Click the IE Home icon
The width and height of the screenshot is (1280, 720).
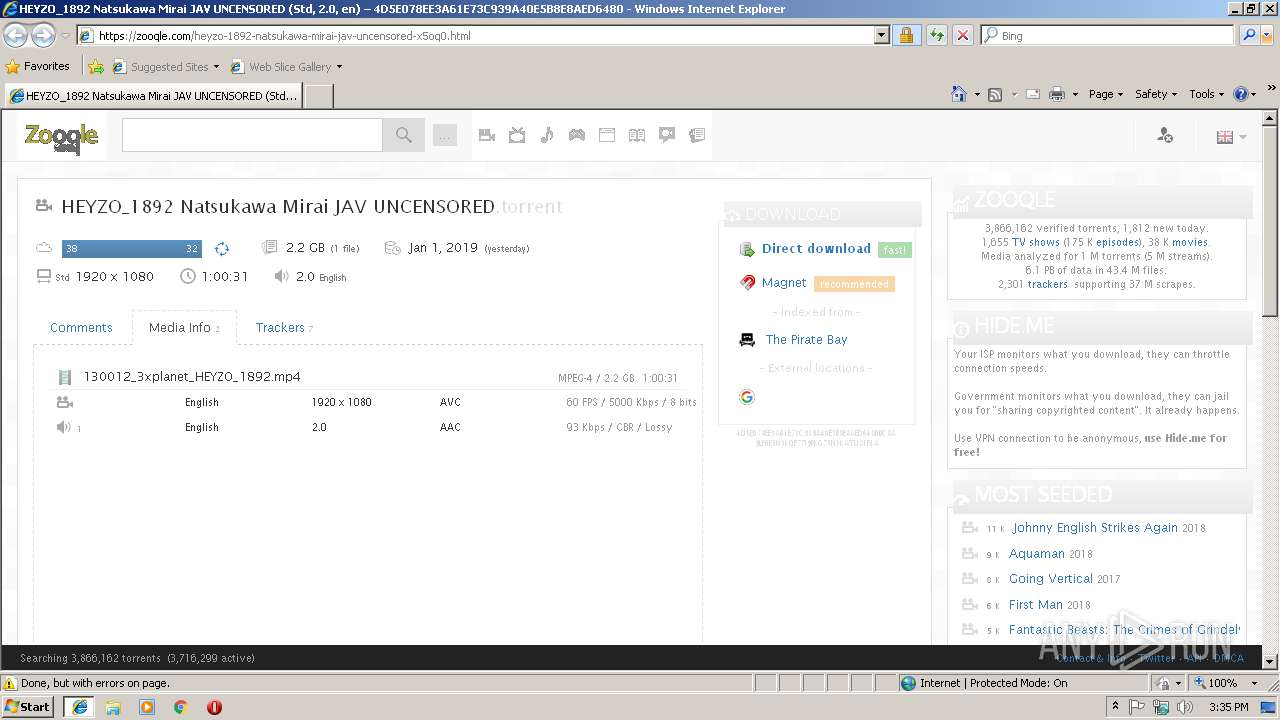pos(959,94)
